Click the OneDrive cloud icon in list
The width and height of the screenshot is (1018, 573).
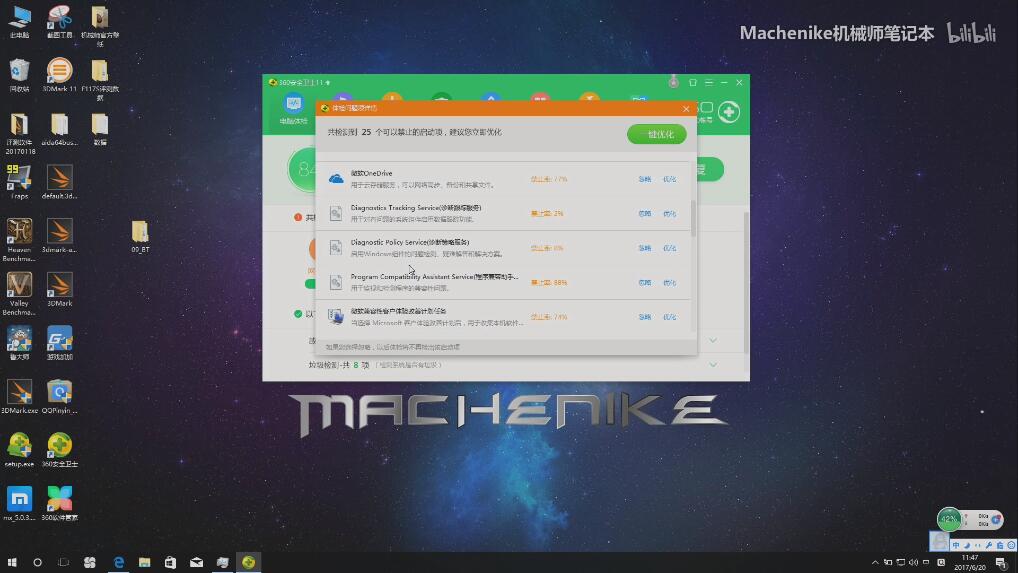coord(336,178)
